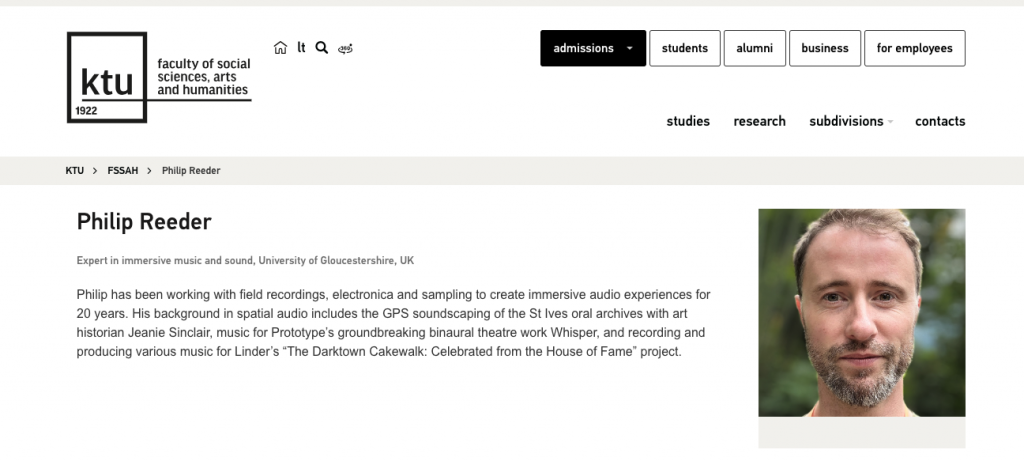
Task: Click the KTU 1922 logo
Action: tap(107, 78)
